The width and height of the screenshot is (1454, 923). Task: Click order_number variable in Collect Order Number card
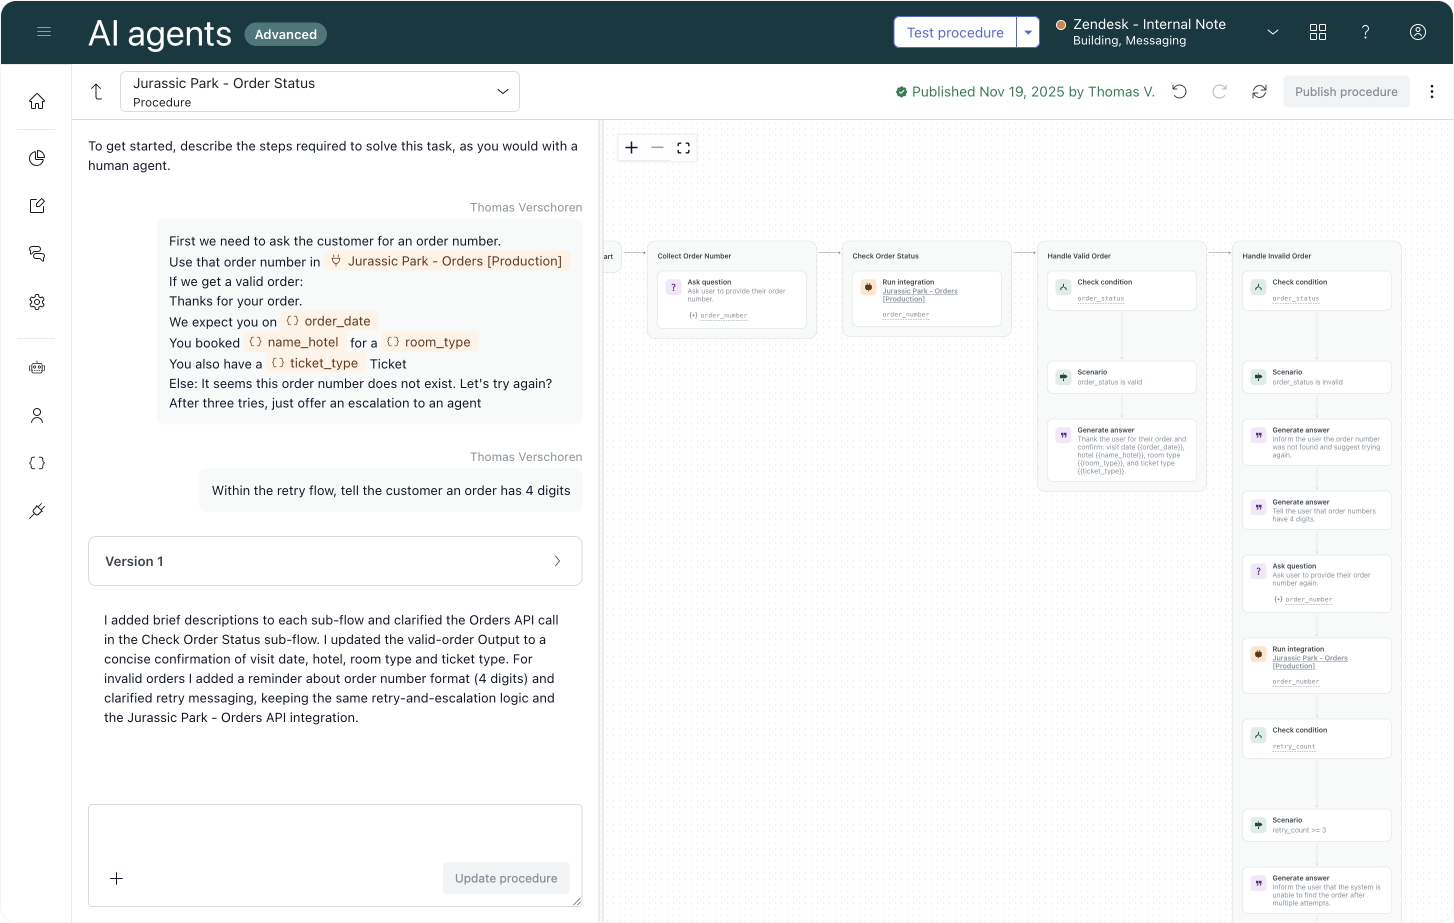click(724, 315)
